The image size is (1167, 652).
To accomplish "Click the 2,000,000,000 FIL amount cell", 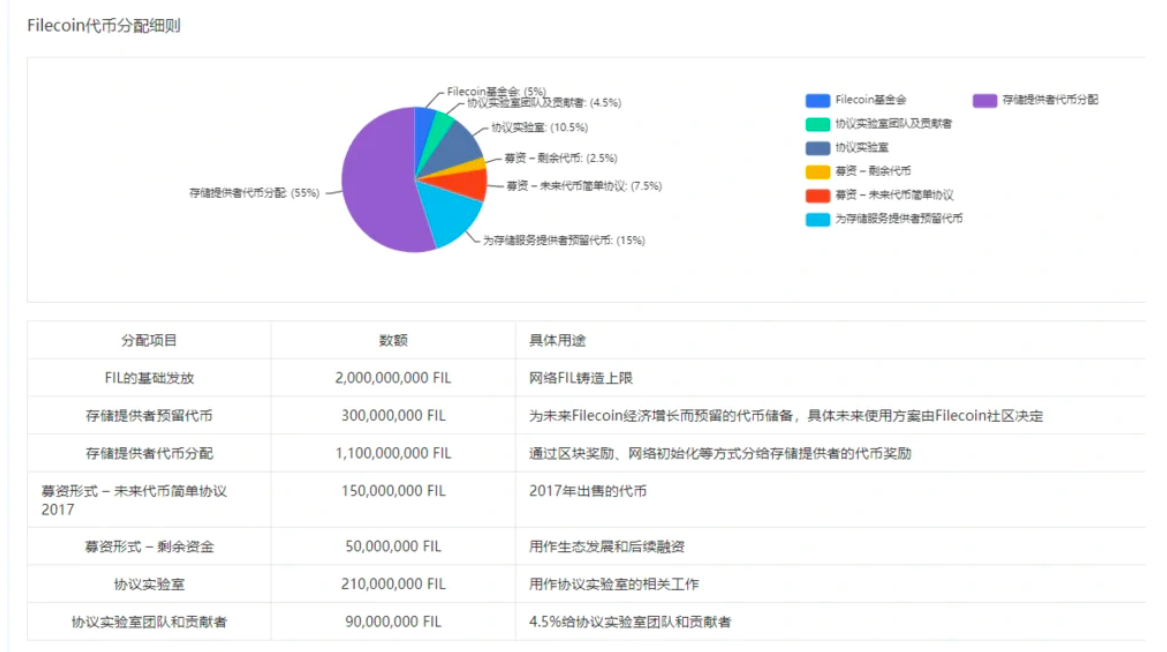I will point(393,378).
